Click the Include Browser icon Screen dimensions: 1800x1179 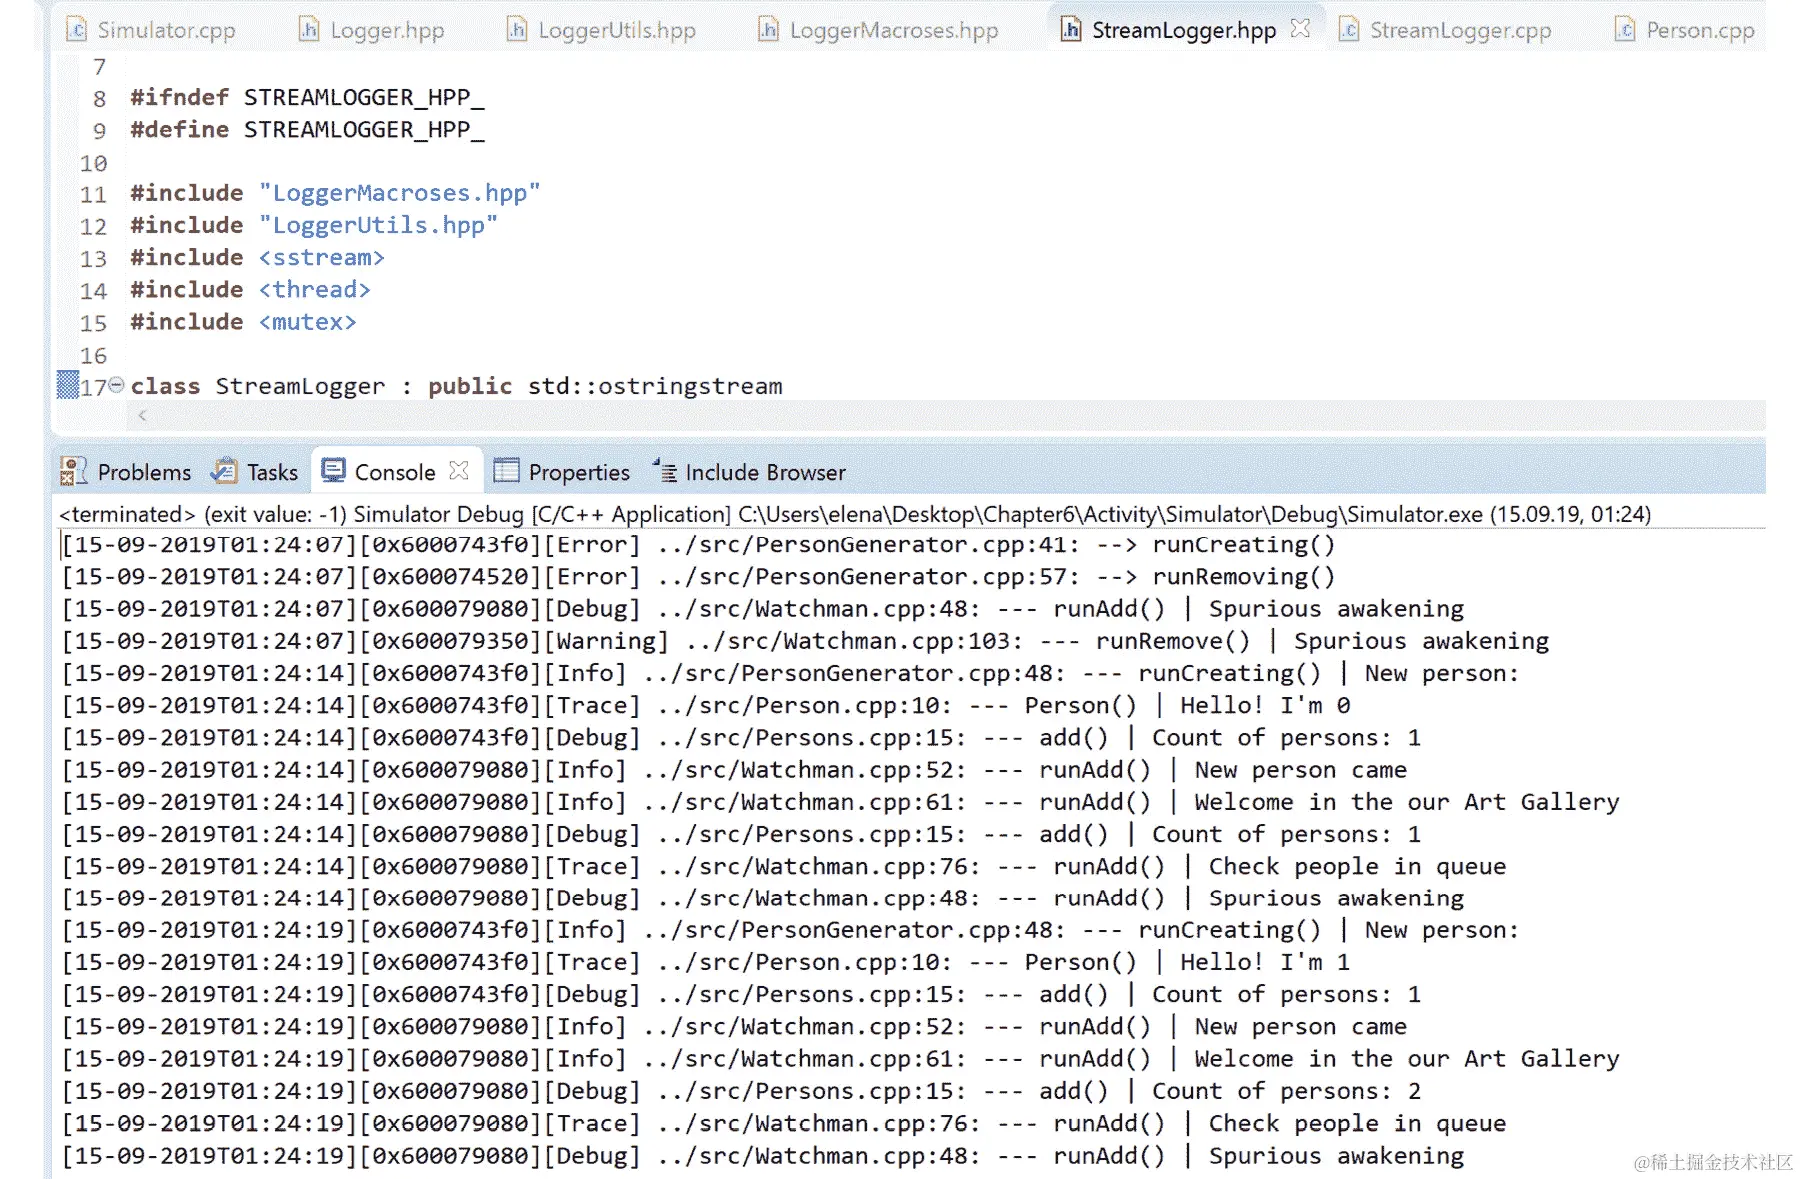pyautogui.click(x=665, y=471)
